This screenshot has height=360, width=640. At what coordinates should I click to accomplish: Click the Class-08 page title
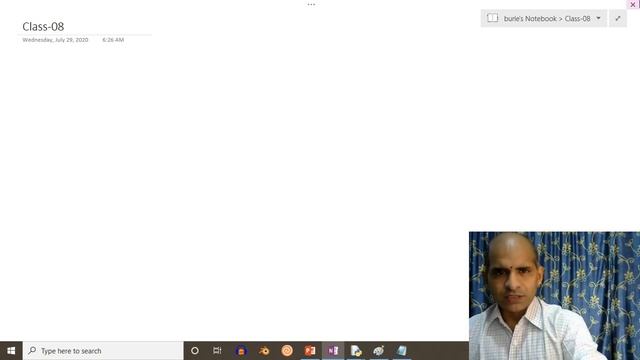coord(43,27)
